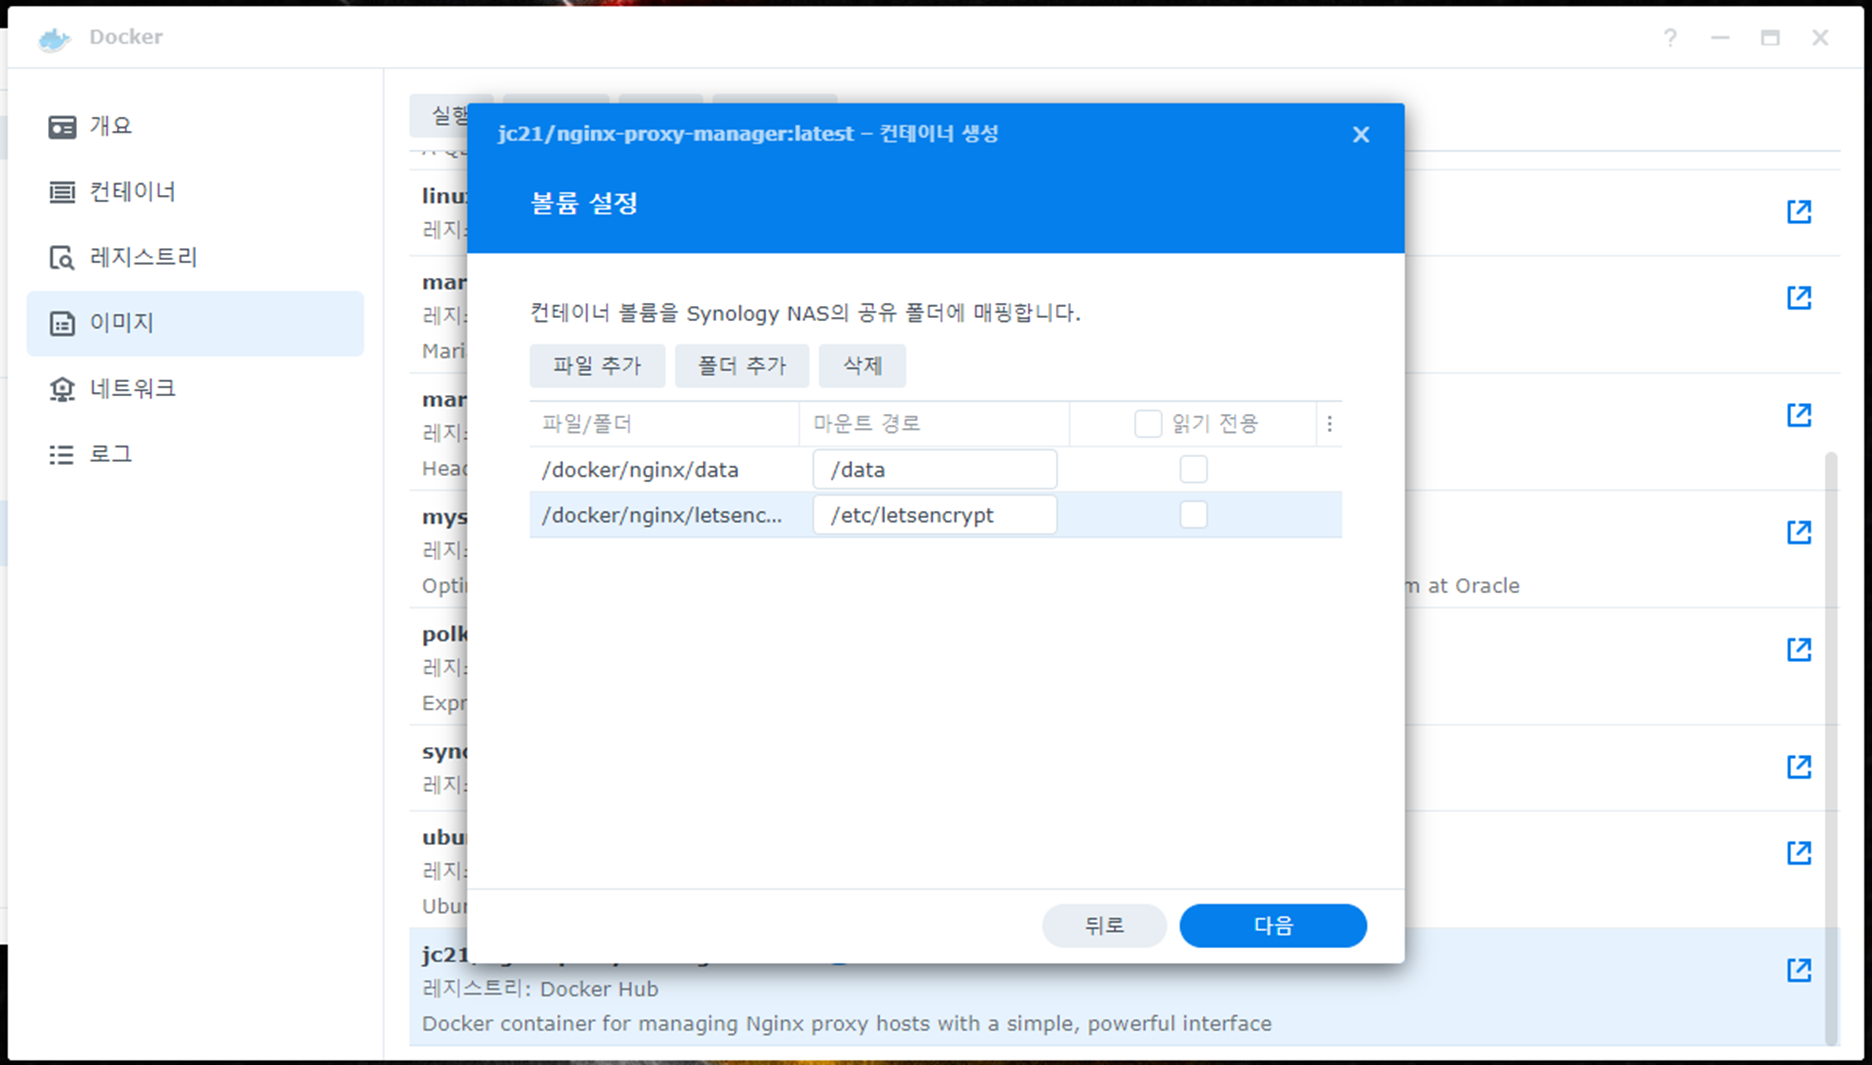
Task: Open the 레지스트리 section in sidebar
Action: [x=195, y=257]
